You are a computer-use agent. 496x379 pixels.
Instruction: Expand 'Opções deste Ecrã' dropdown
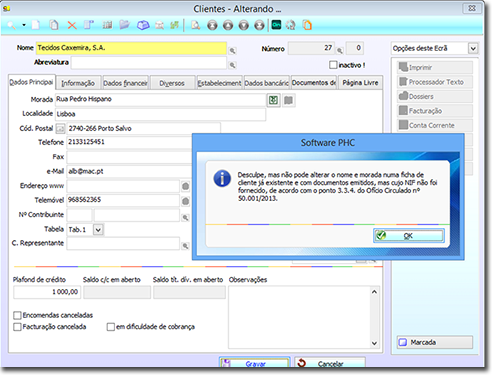473,49
